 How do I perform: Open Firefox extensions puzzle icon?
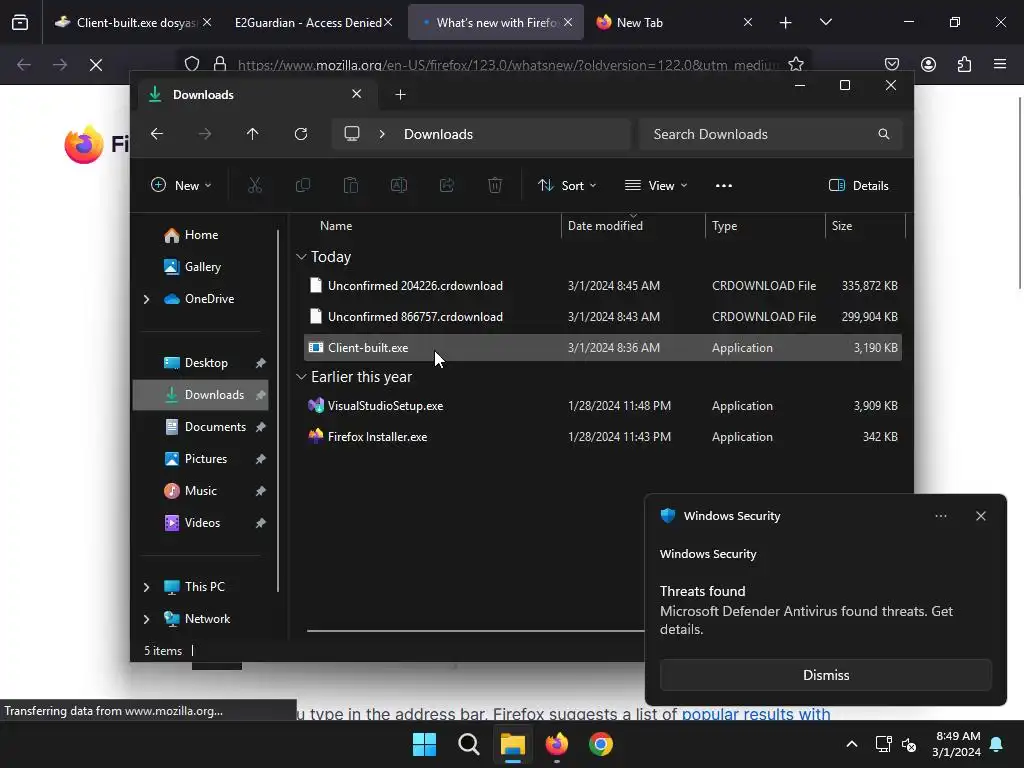tap(964, 64)
